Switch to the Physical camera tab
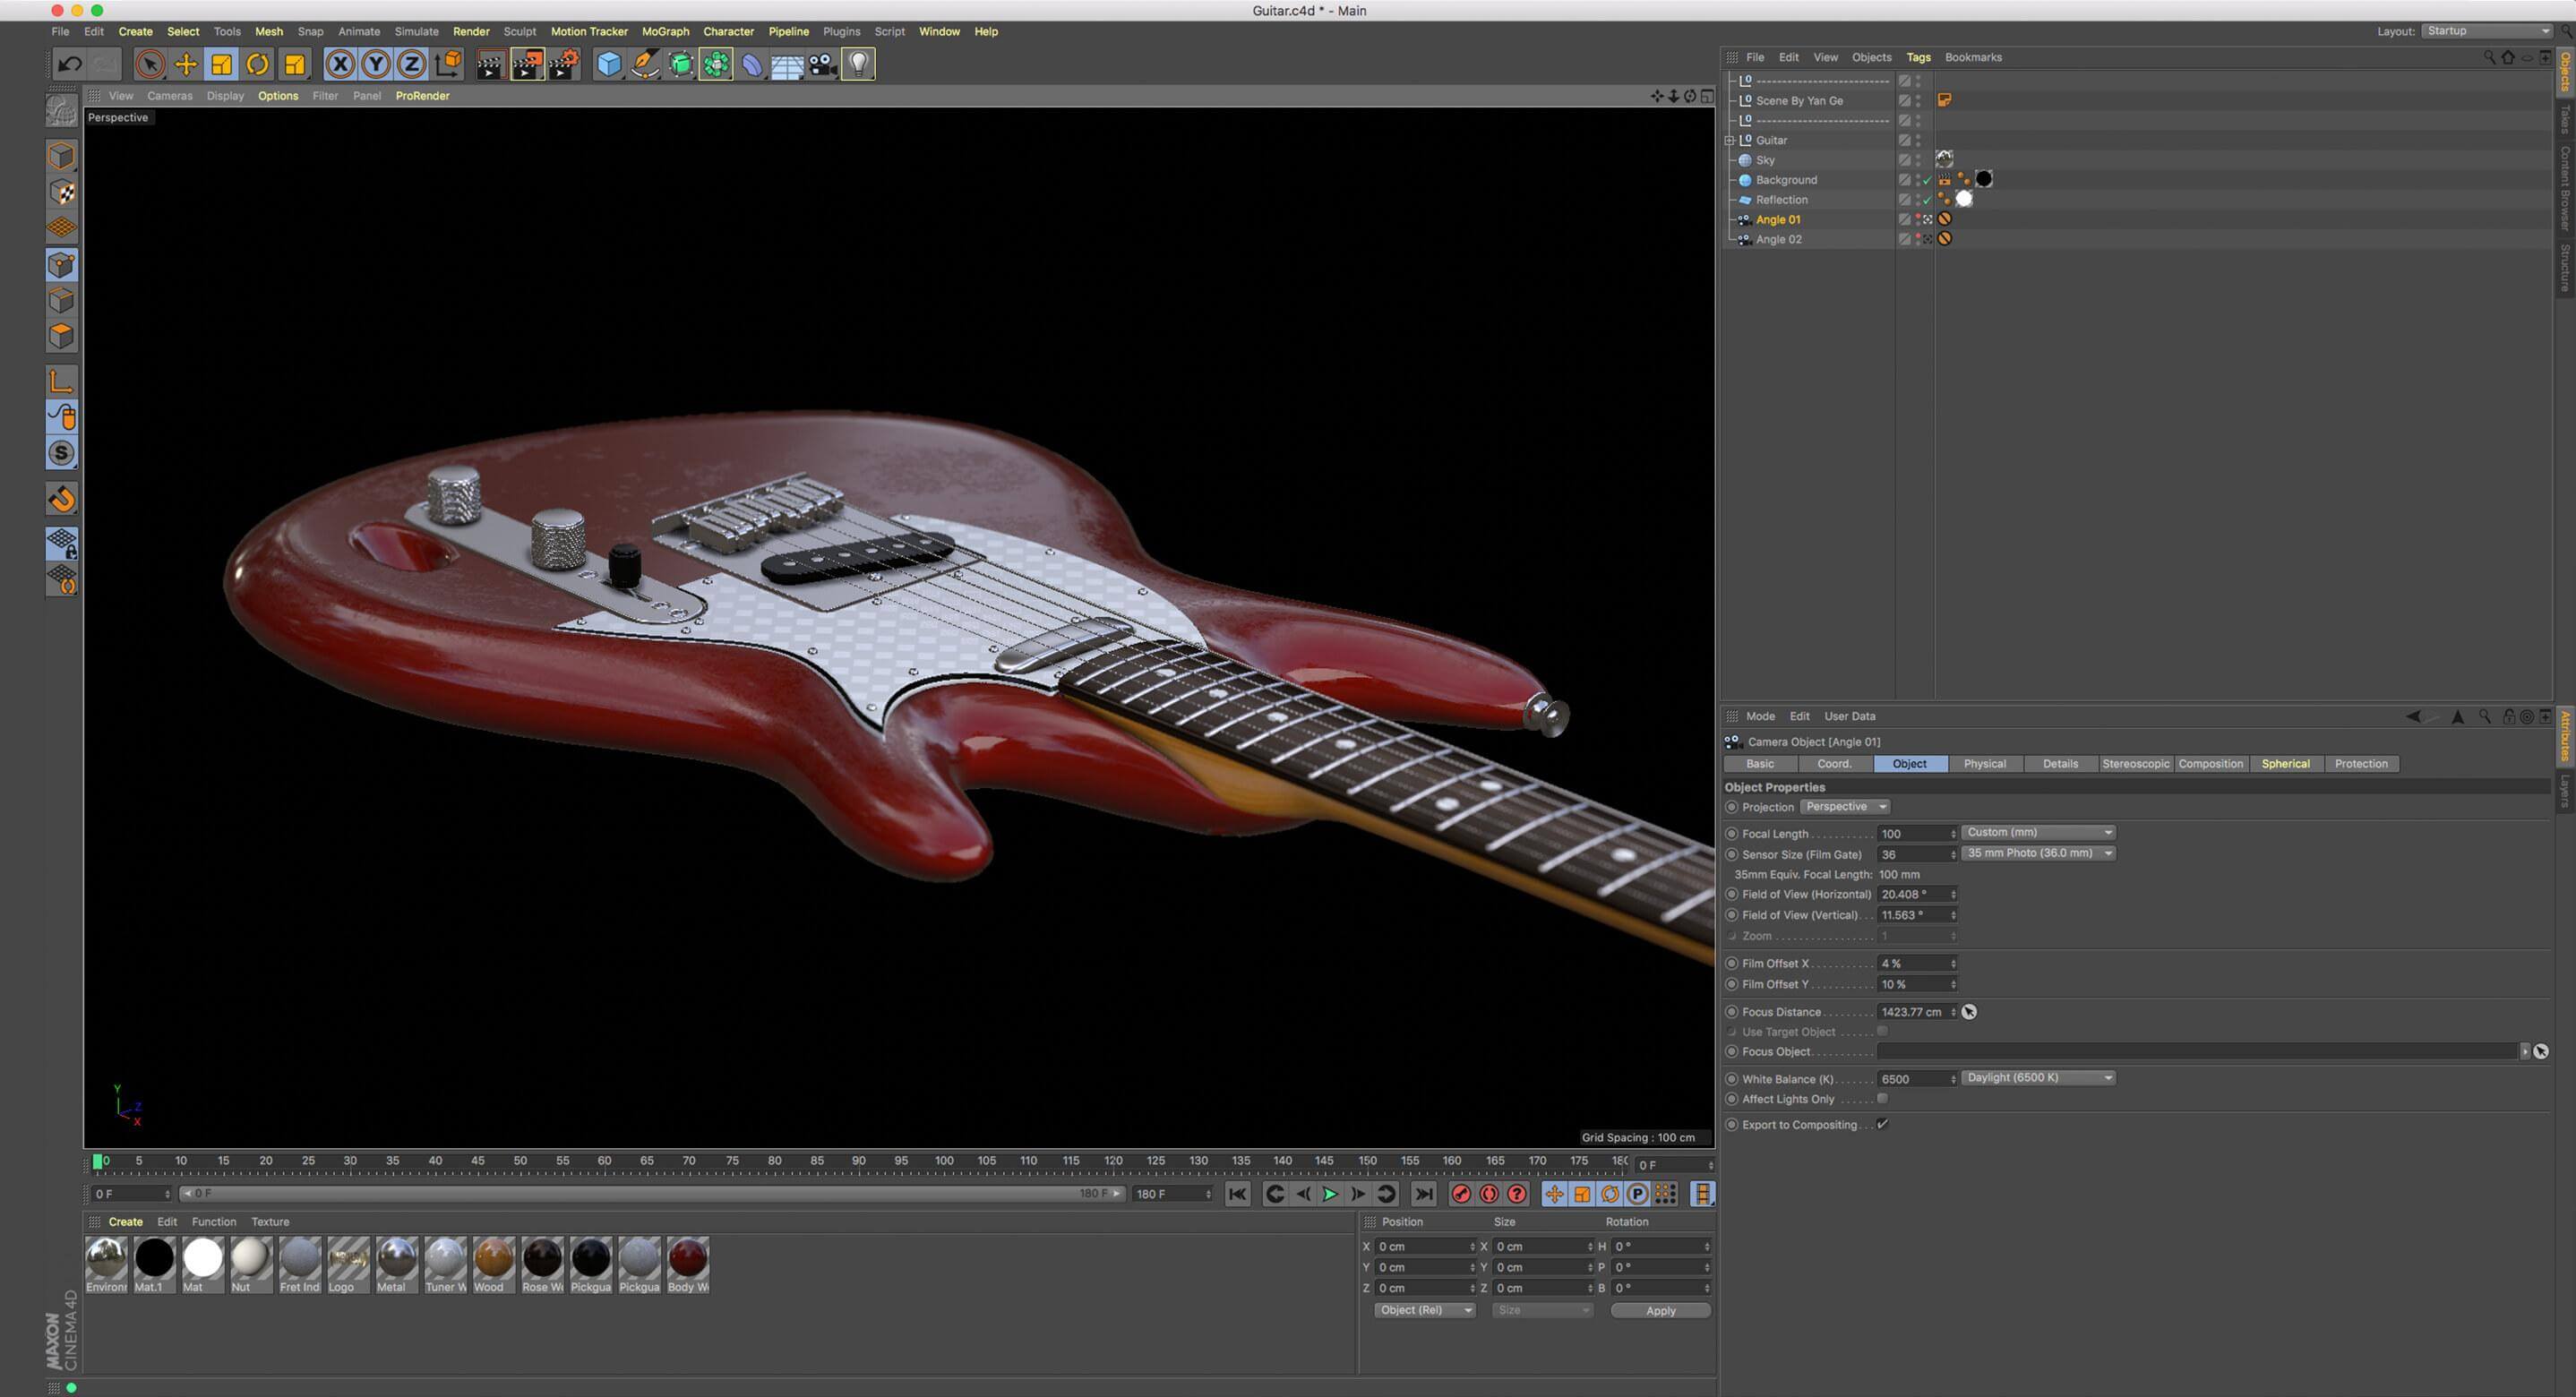The width and height of the screenshot is (2576, 1397). (1984, 764)
